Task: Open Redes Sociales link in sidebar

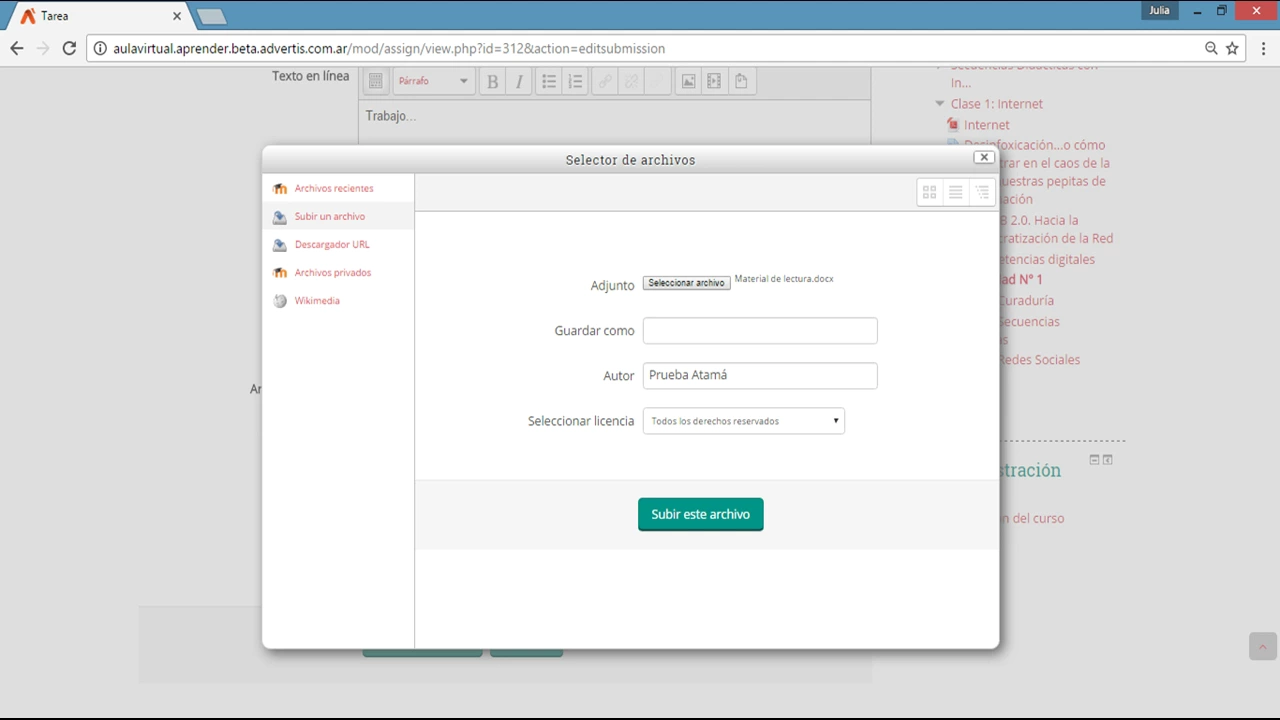Action: pos(1039,360)
